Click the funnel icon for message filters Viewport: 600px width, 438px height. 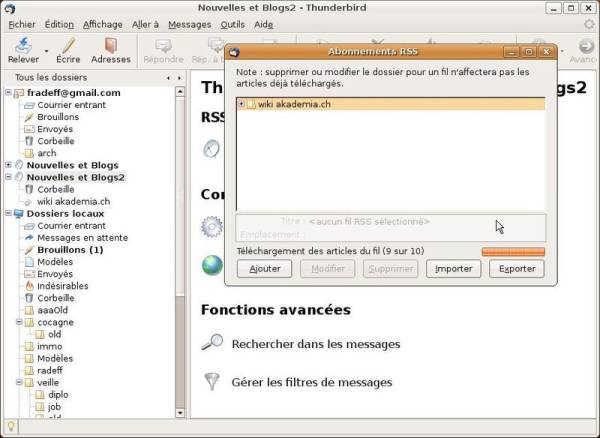coord(212,382)
